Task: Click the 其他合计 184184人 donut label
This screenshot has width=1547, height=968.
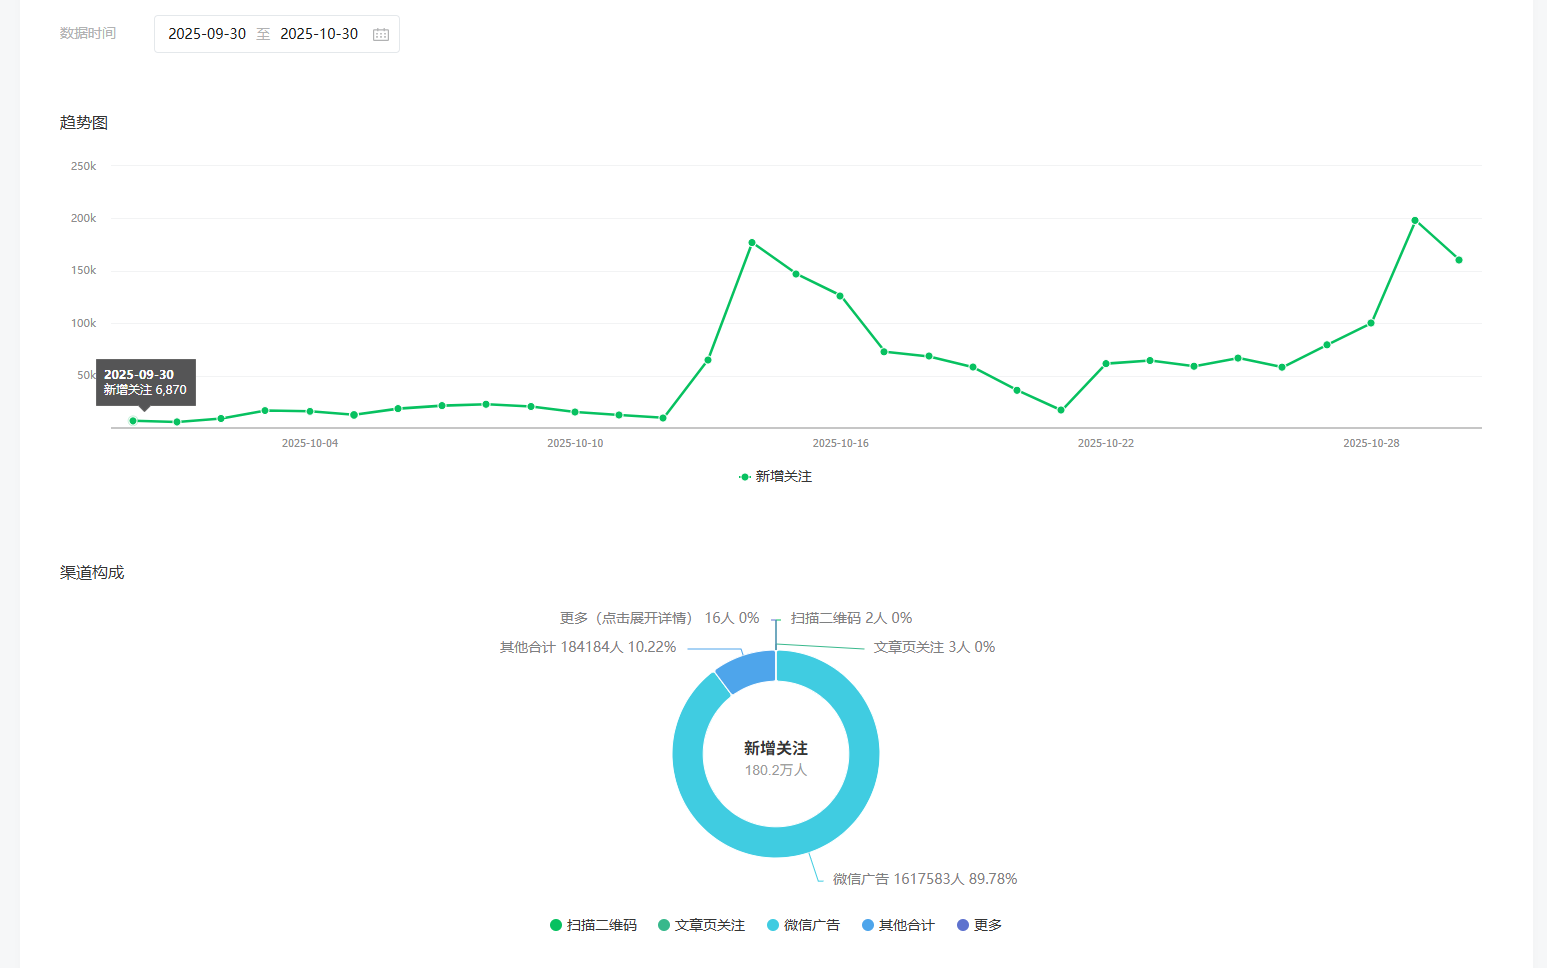Action: 588,647
